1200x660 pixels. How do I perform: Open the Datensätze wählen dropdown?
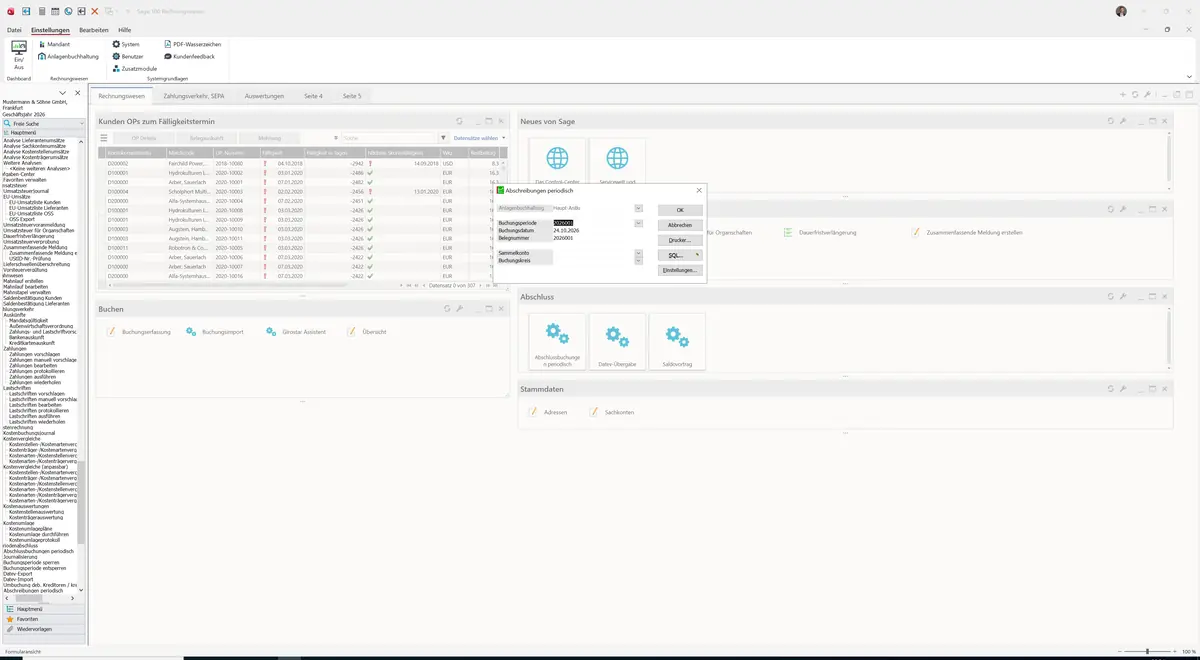tap(479, 138)
